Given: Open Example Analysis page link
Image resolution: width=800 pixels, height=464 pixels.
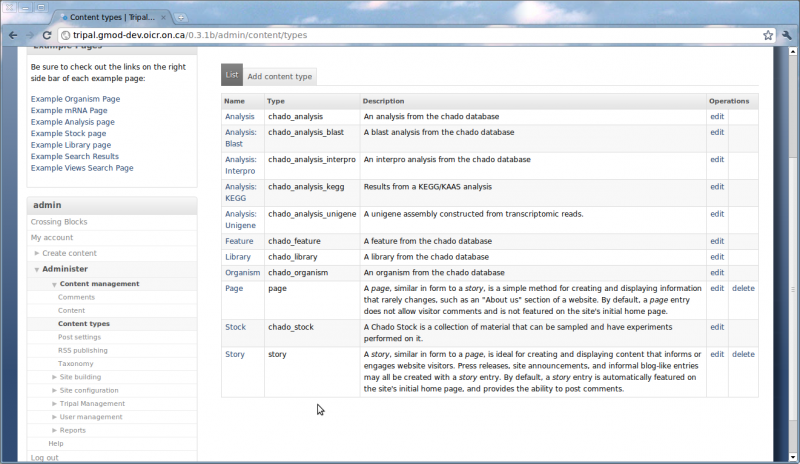Looking at the screenshot, I should pyautogui.click(x=72, y=122).
